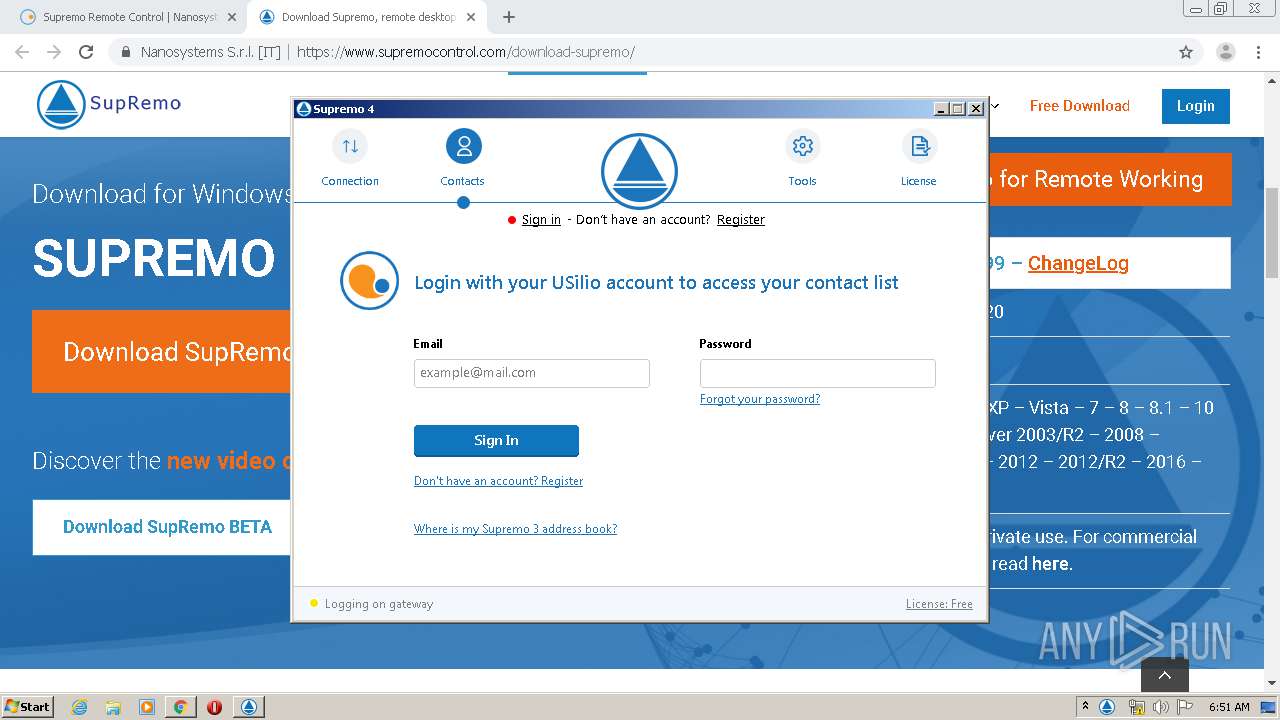Click the Email input field
1280x720 pixels.
pyautogui.click(x=532, y=373)
